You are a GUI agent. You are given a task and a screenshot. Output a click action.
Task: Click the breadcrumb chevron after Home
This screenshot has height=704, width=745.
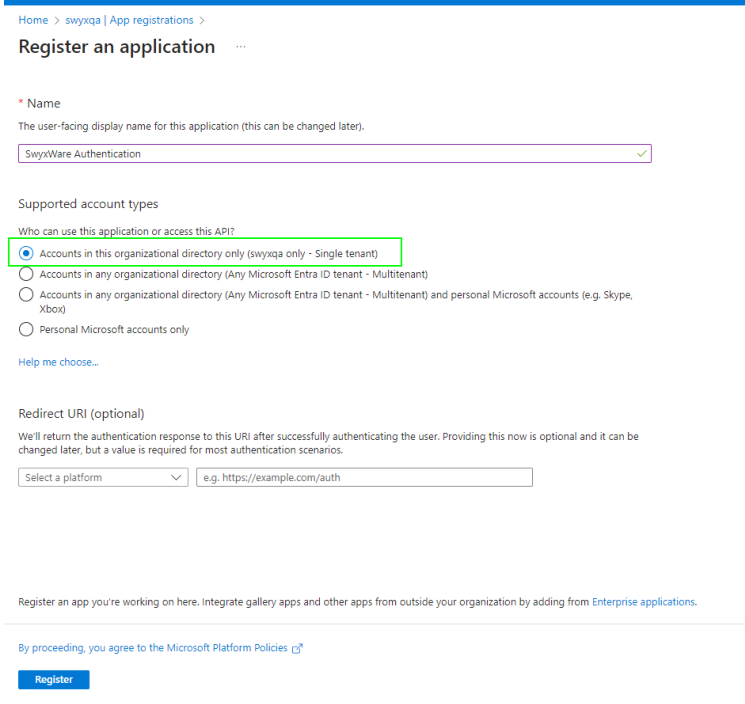coord(57,20)
